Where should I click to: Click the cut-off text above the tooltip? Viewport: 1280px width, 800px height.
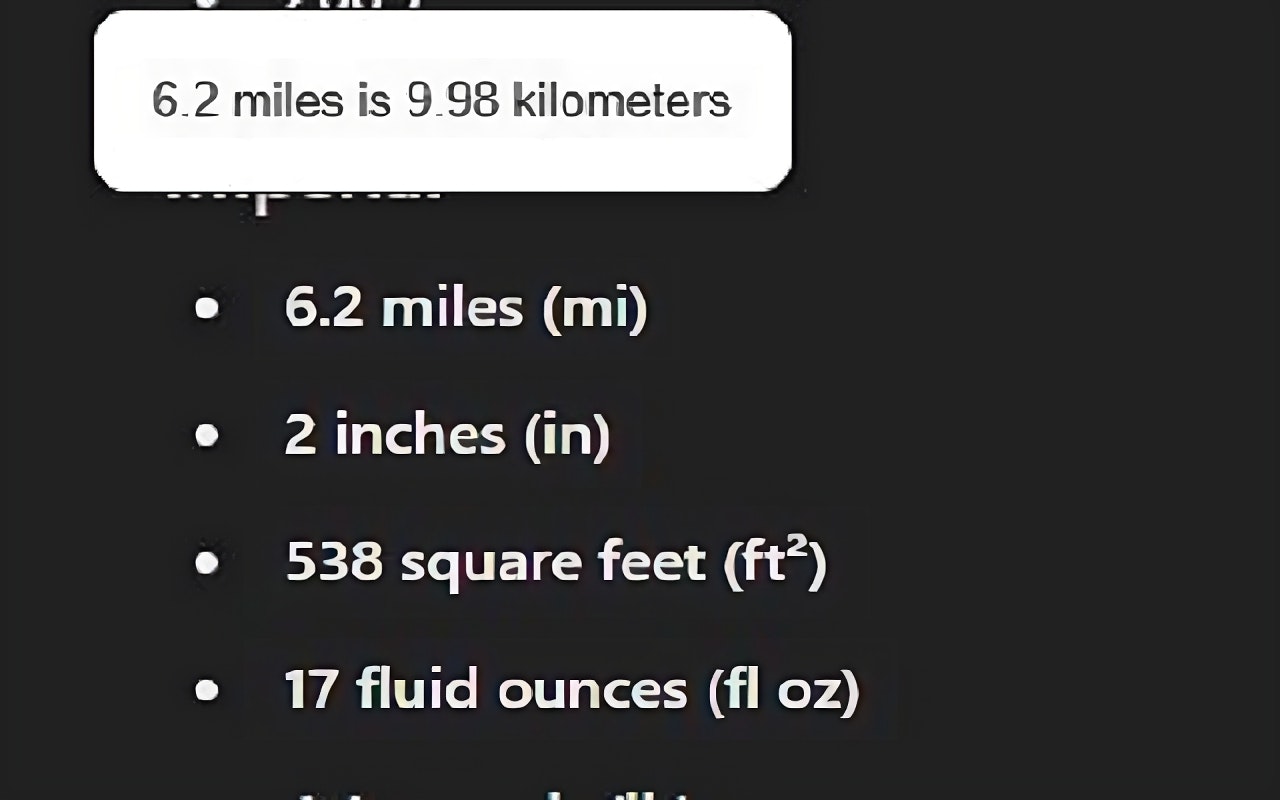tap(350, 5)
